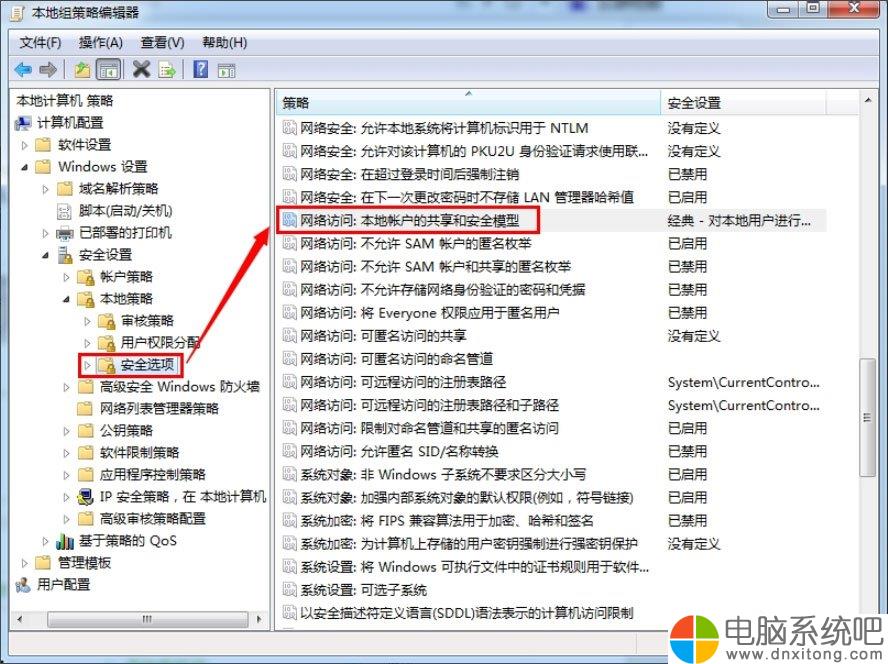Click the Delete X toolbar icon

(141, 69)
